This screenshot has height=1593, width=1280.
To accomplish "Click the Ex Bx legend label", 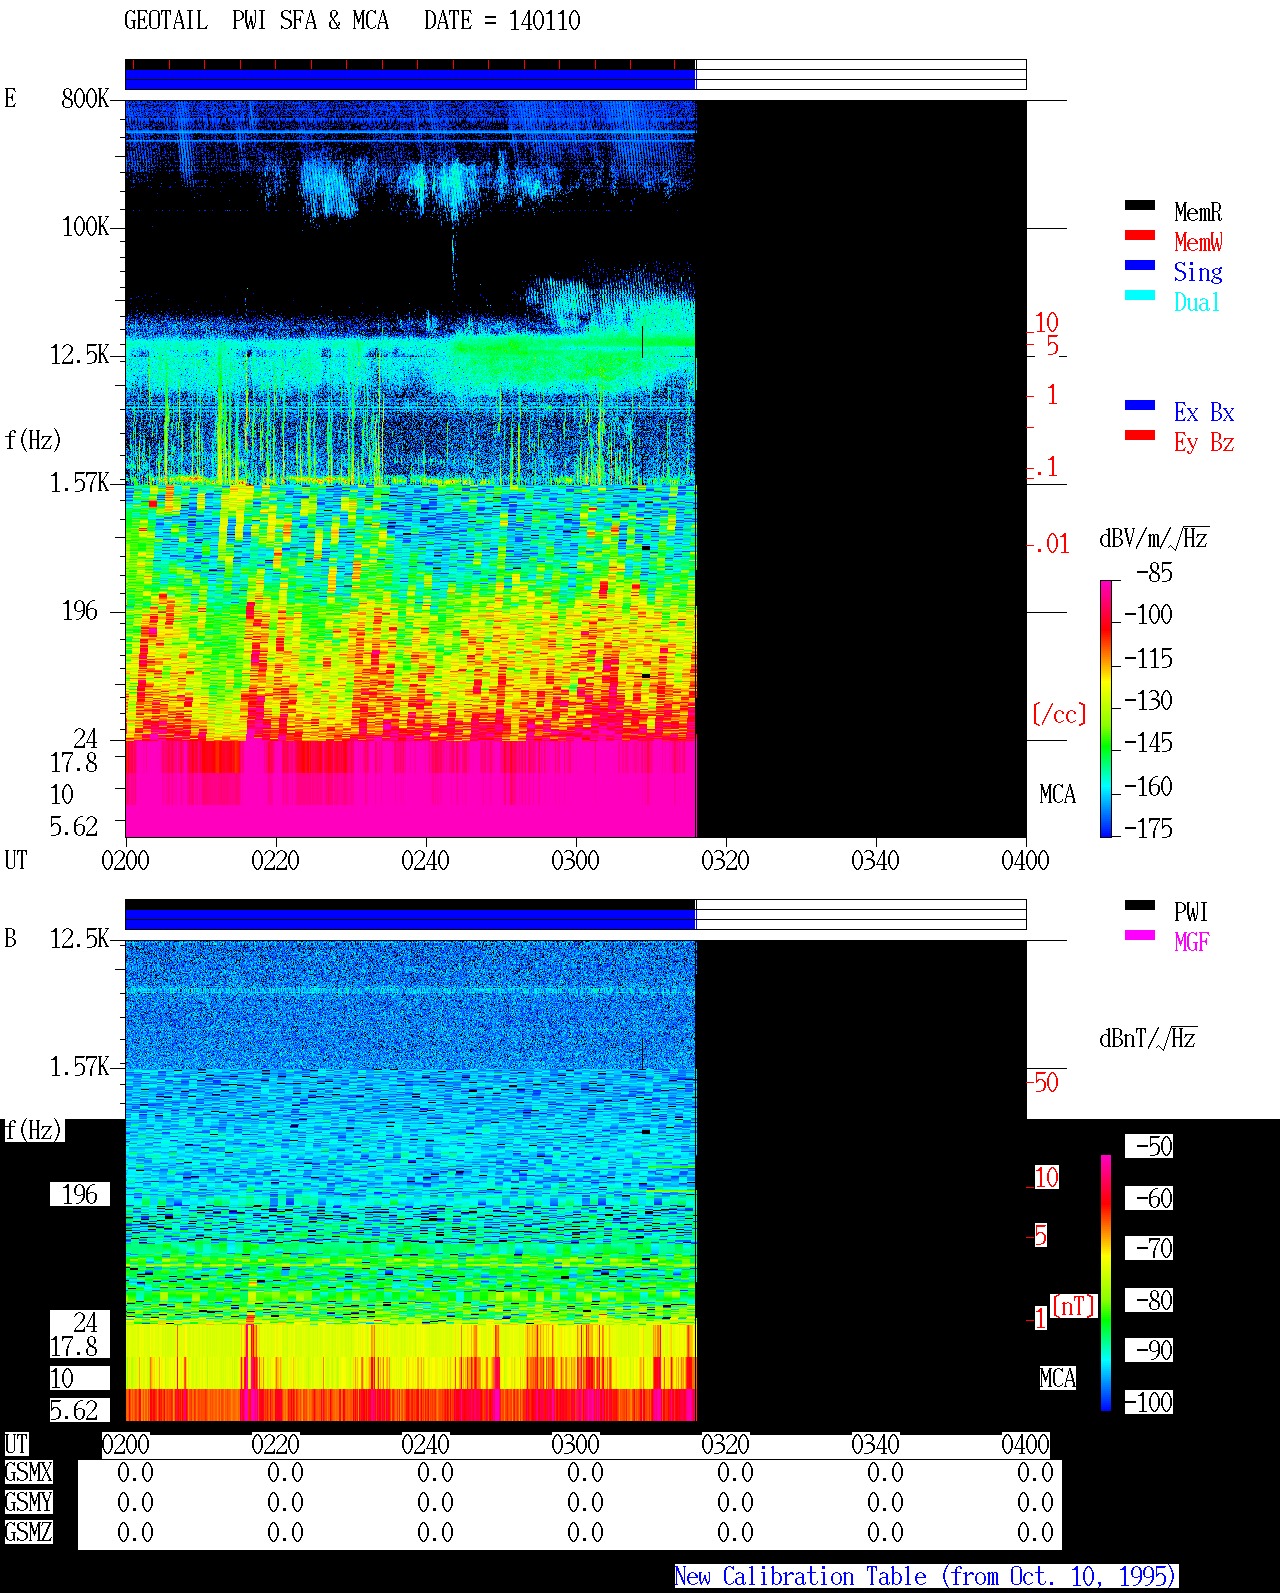I will tap(1204, 412).
